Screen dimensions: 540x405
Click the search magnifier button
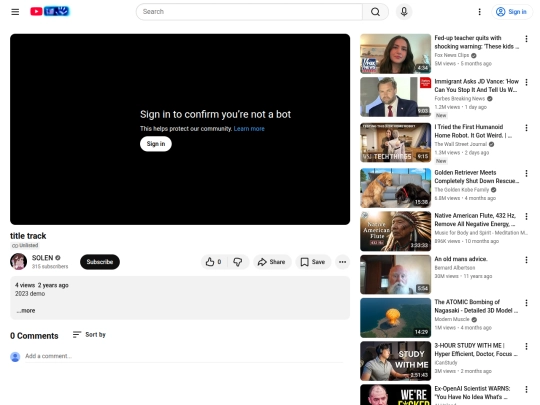375,12
